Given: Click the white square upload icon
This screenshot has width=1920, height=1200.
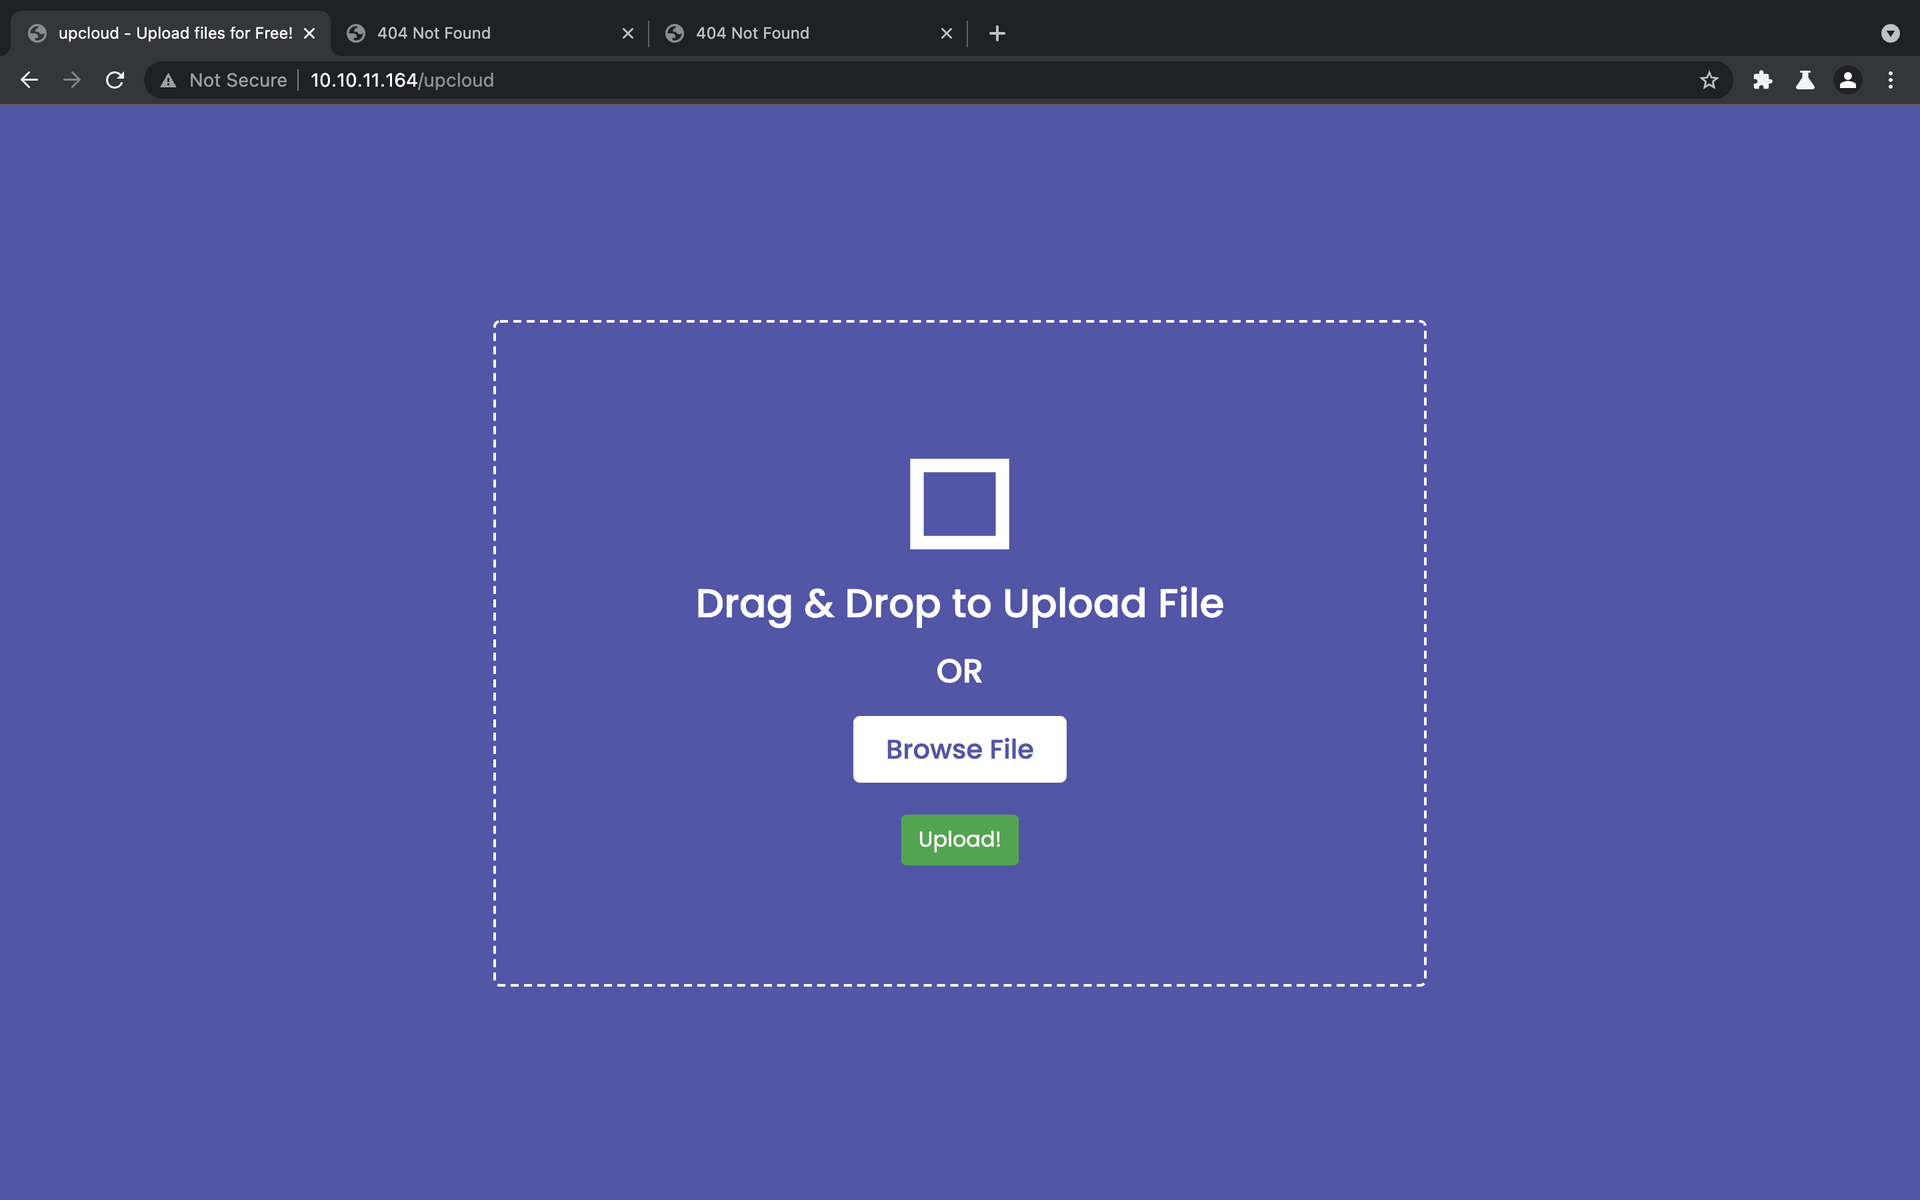Looking at the screenshot, I should [x=959, y=503].
